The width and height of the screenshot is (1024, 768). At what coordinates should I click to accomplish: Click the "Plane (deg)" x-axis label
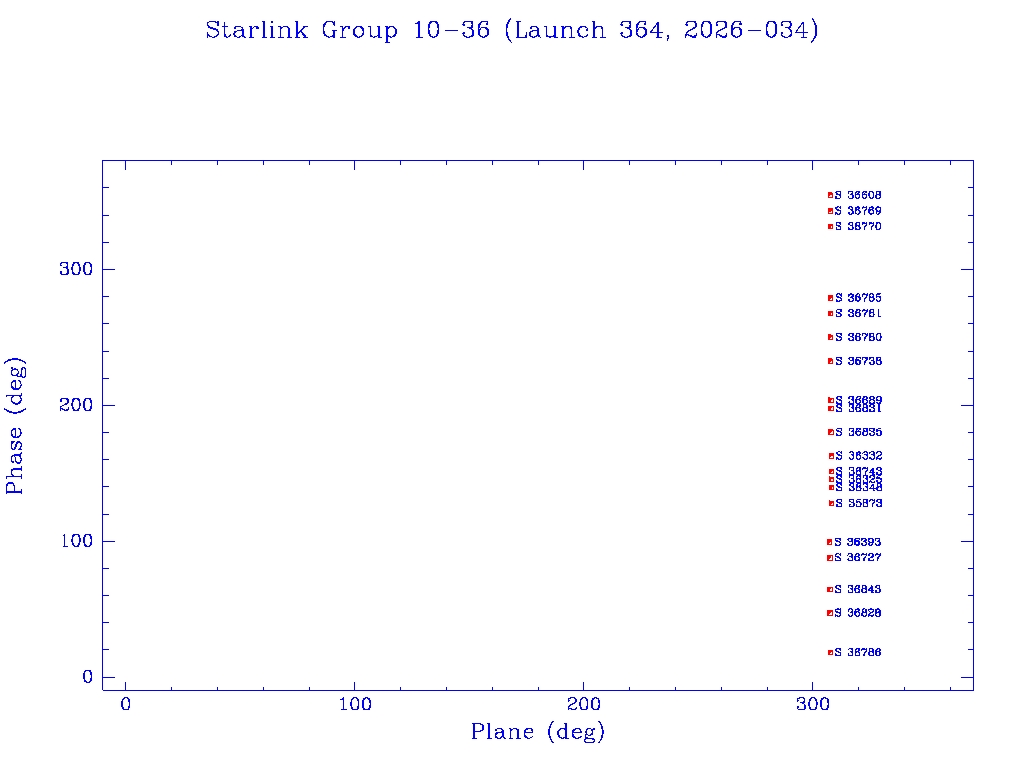coord(538,733)
